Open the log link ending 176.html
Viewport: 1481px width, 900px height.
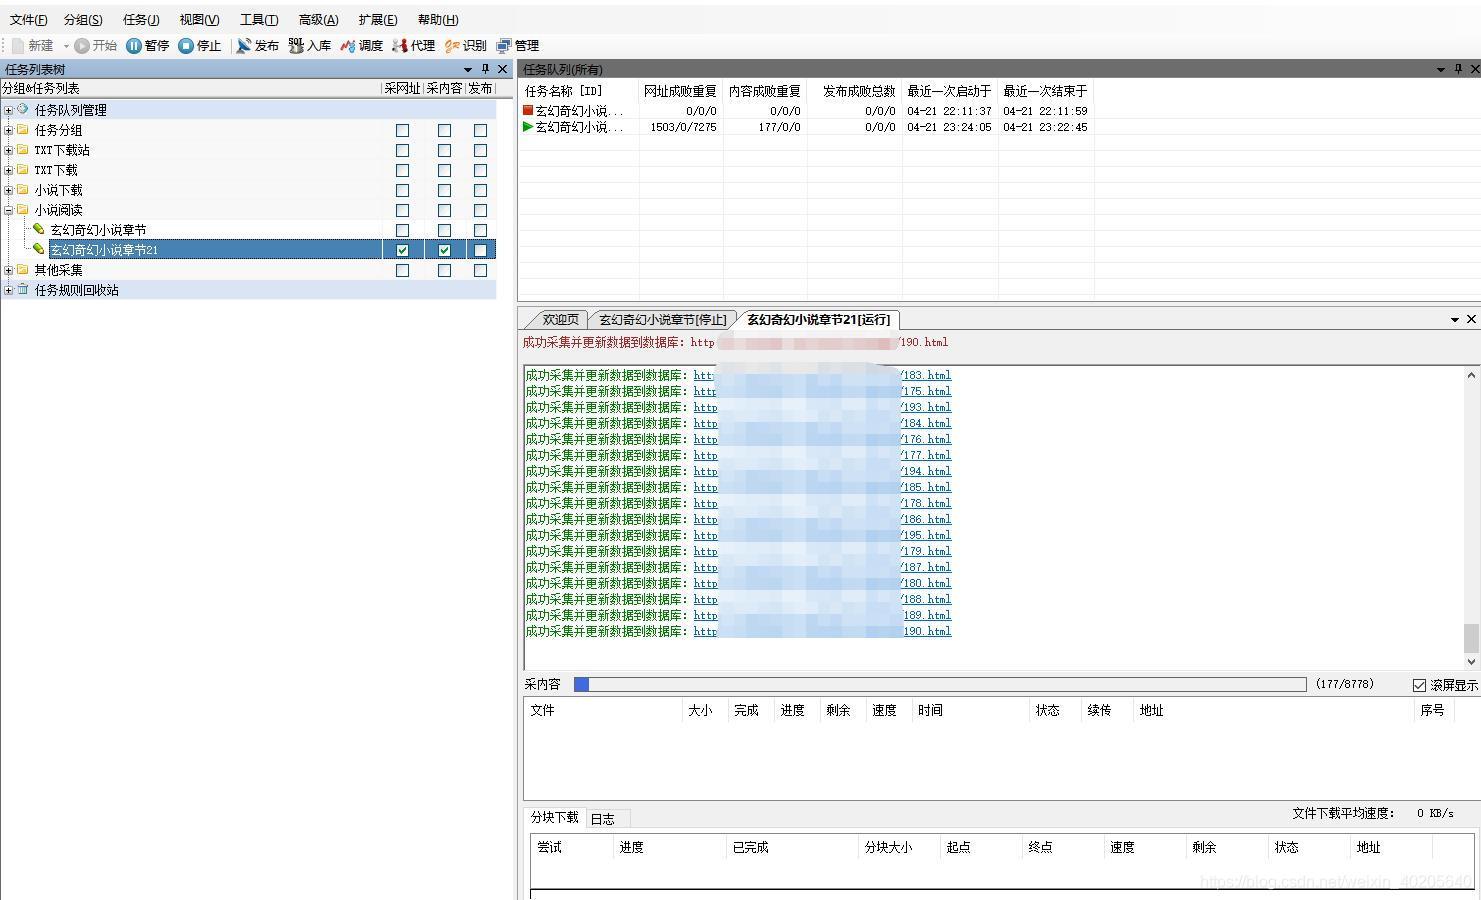pyautogui.click(x=822, y=440)
